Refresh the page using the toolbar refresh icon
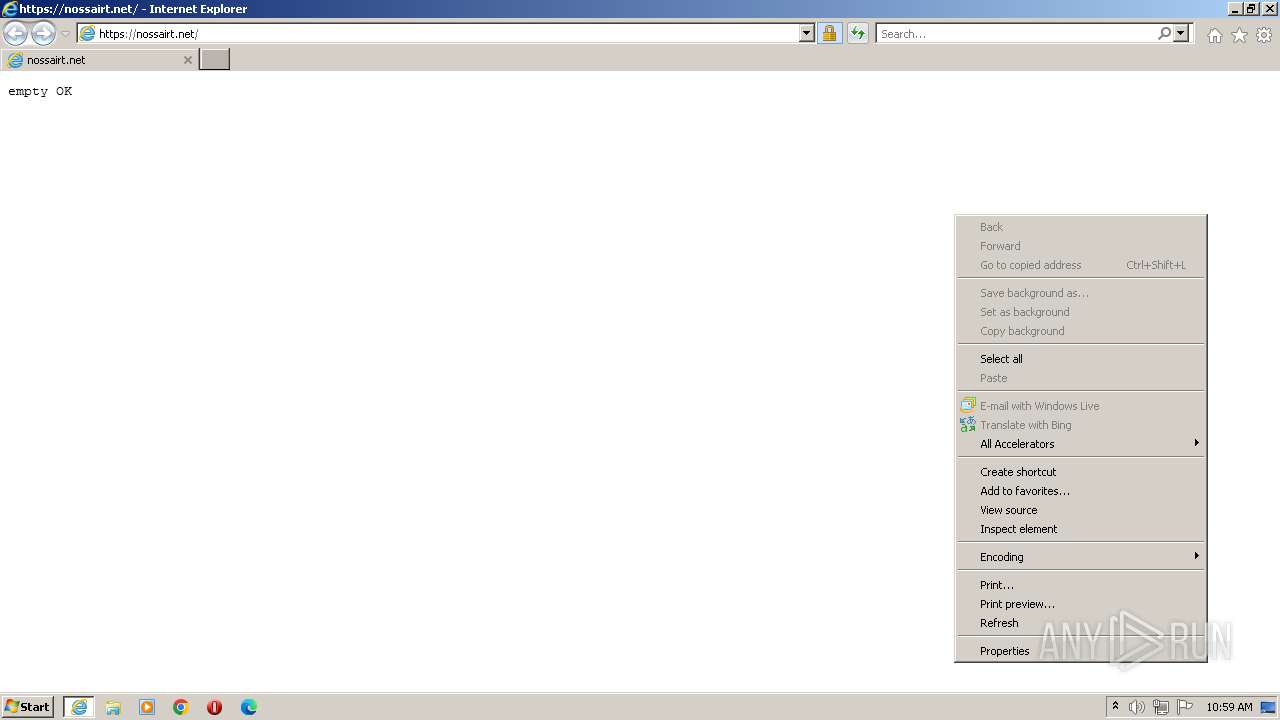Viewport: 1280px width, 720px height. point(858,34)
